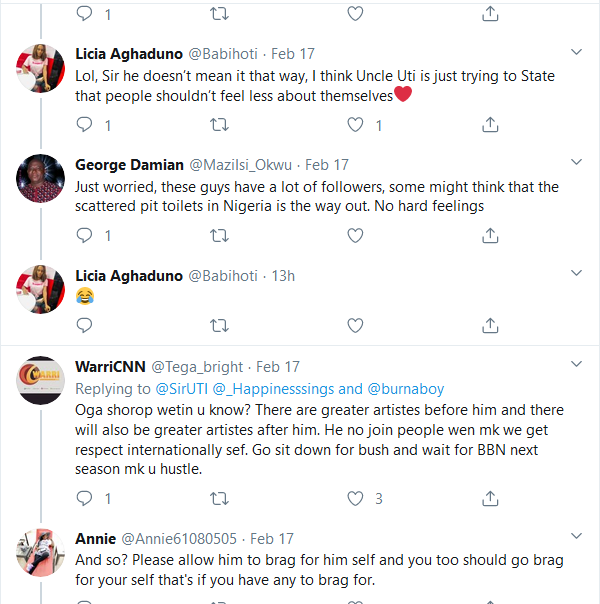
Task: Open the @SirUTI mention link
Action: (180, 389)
